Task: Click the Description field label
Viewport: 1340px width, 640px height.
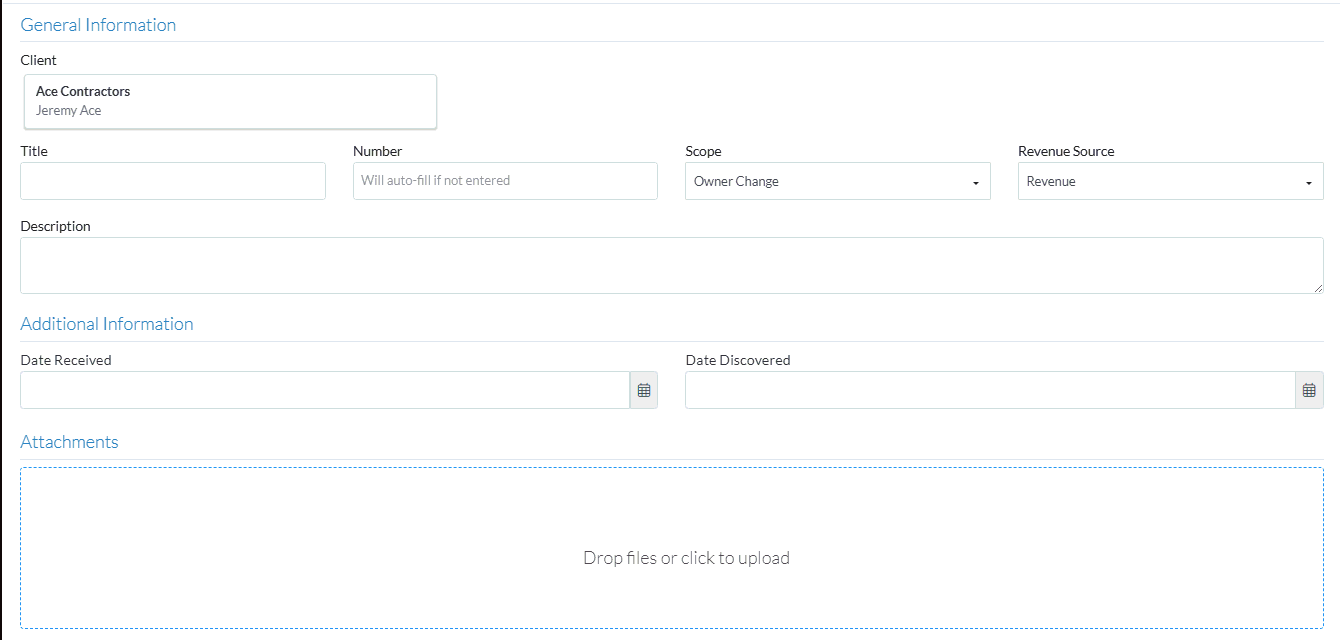Action: click(x=55, y=226)
